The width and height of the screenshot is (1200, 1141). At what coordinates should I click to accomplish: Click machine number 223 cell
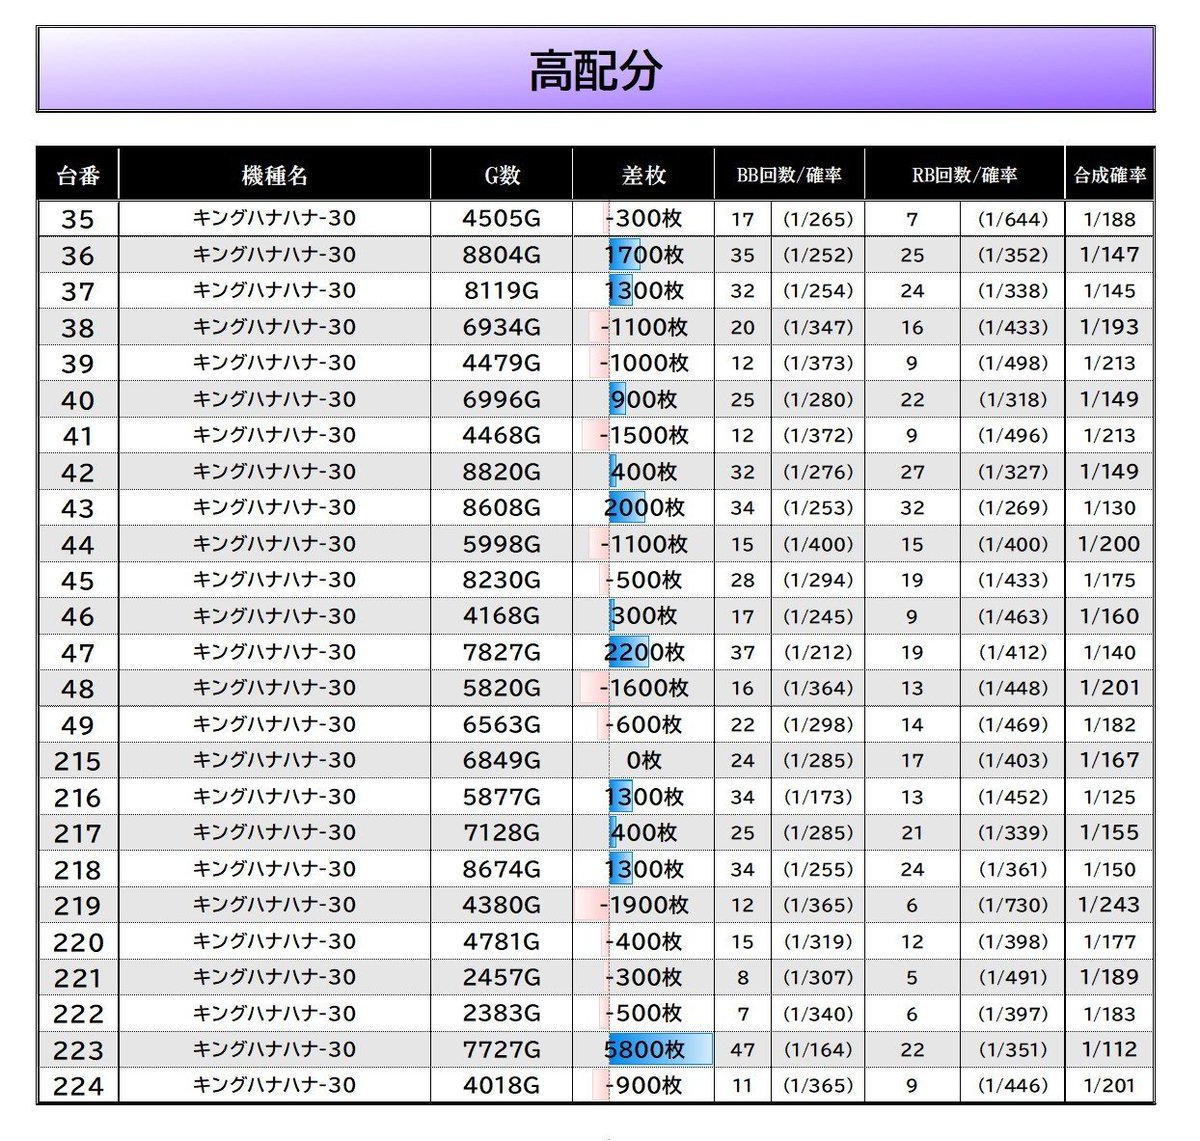tap(78, 1050)
